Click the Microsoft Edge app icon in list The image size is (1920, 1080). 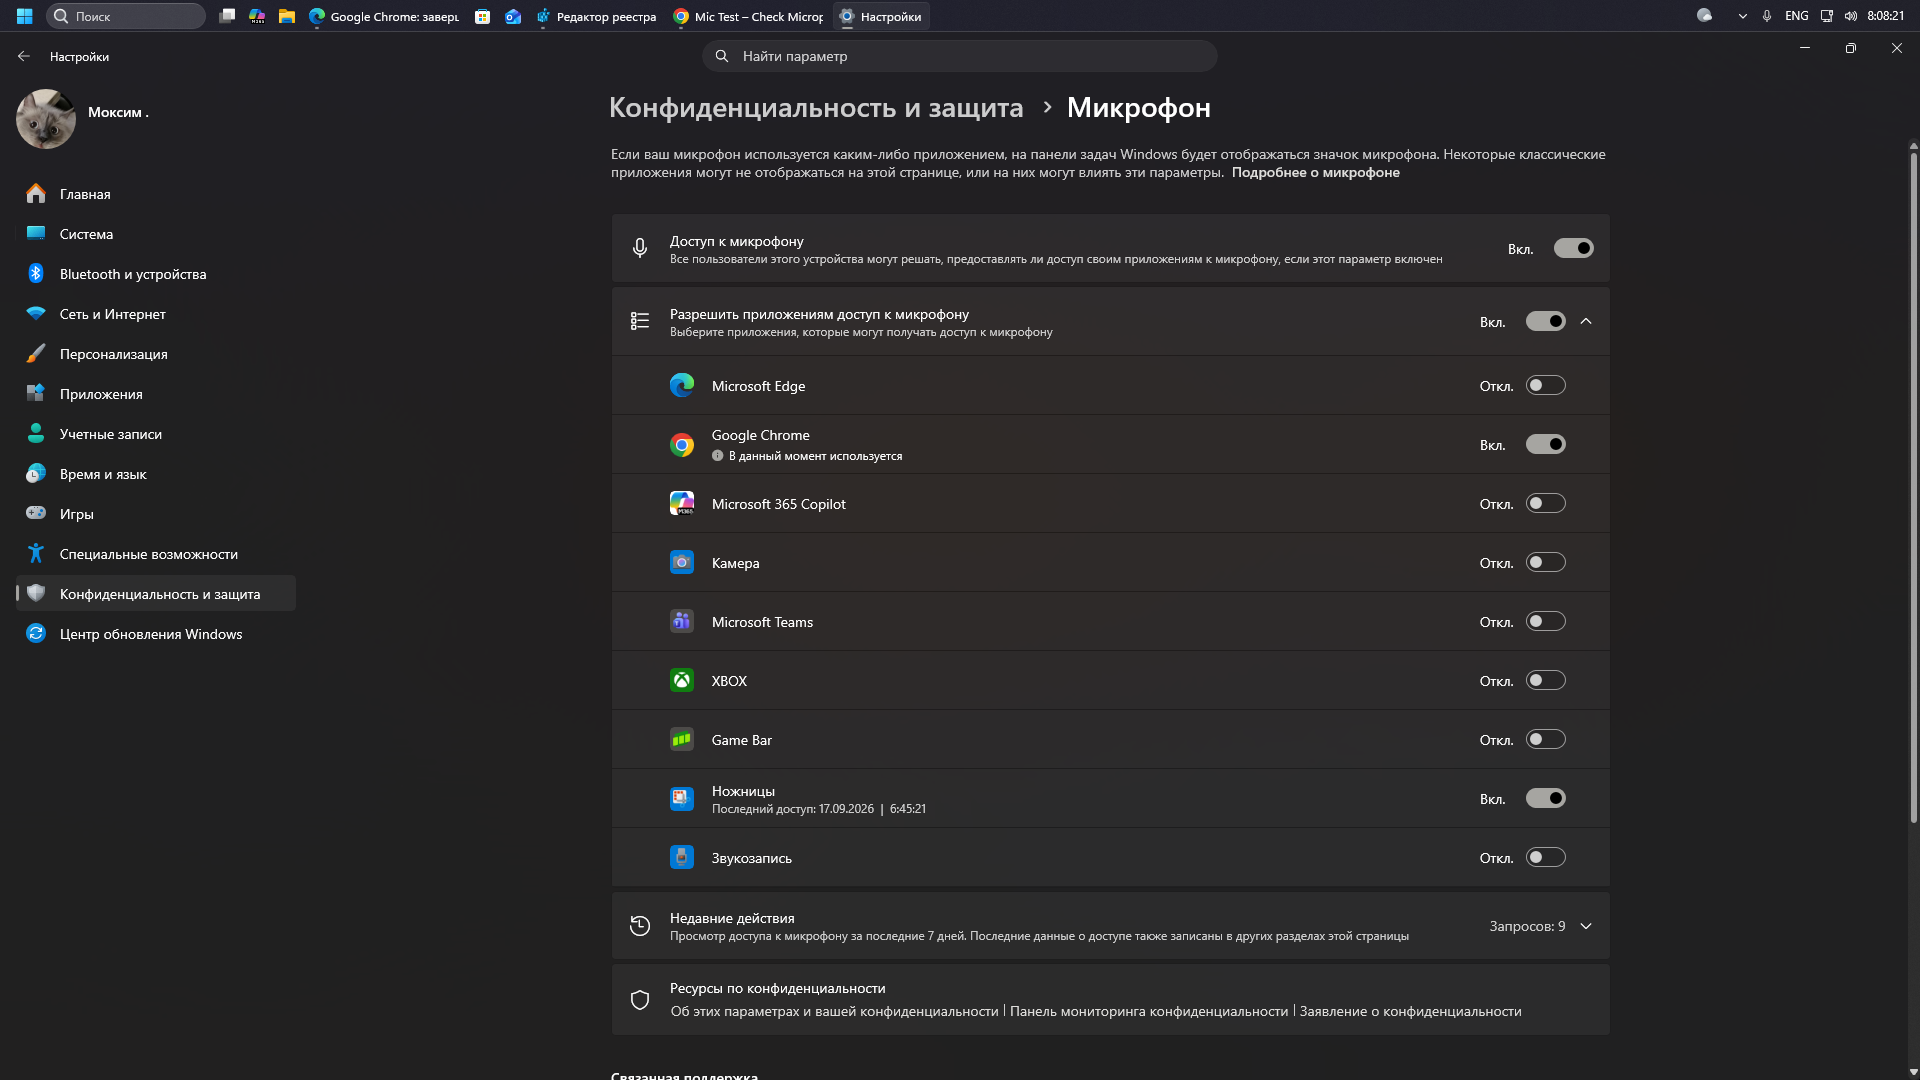682,386
